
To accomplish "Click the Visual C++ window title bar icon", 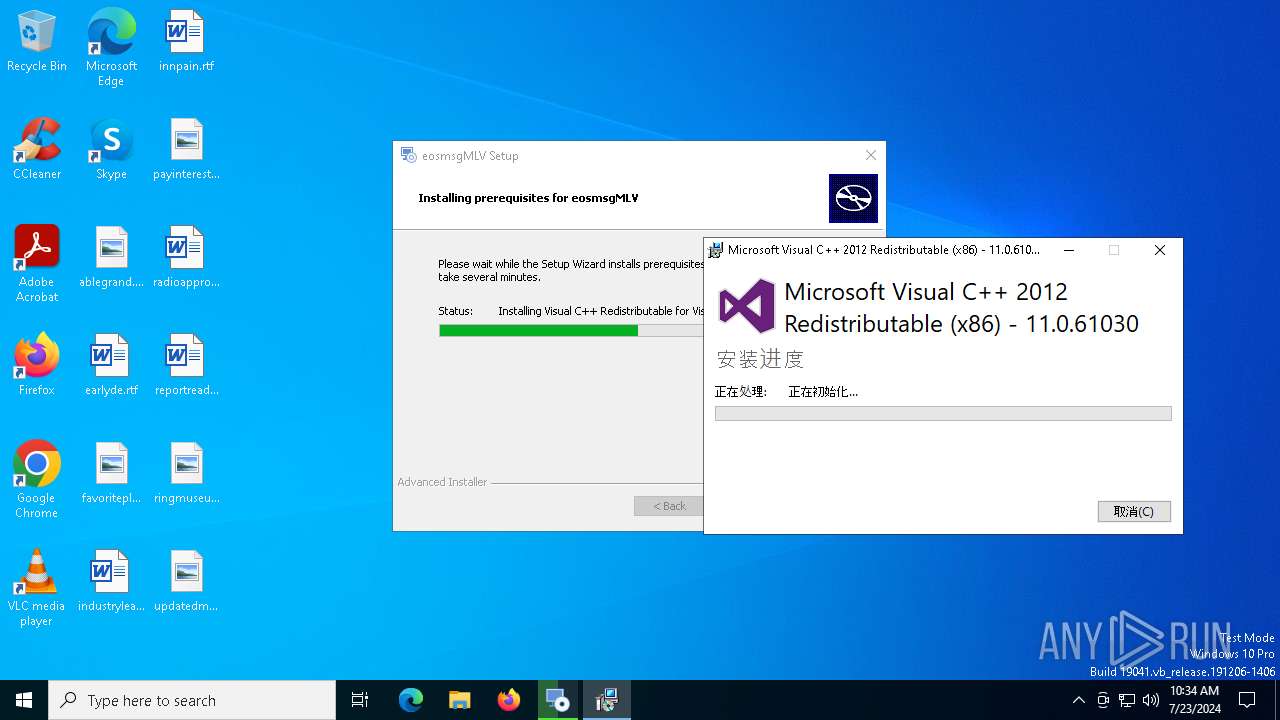I will tap(716, 250).
